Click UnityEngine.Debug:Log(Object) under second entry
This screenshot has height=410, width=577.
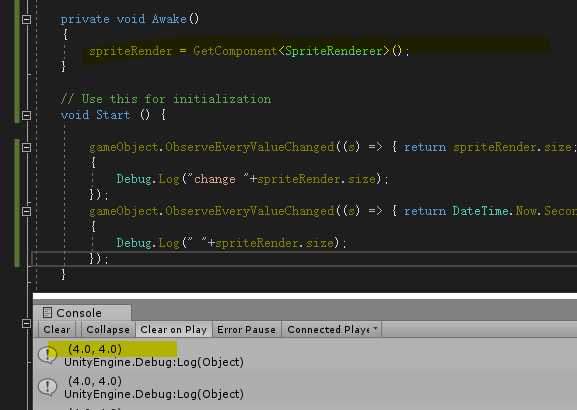coord(154,394)
